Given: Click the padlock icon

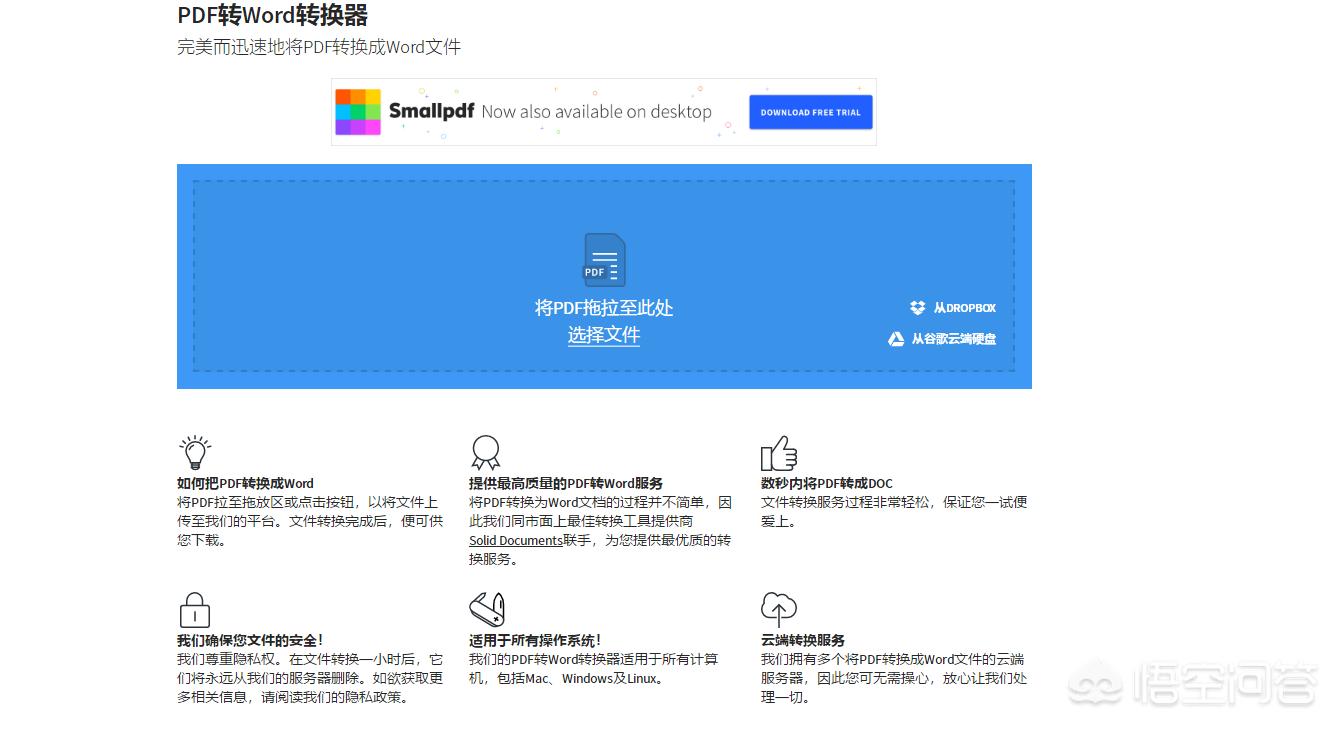Looking at the screenshot, I should [x=194, y=610].
